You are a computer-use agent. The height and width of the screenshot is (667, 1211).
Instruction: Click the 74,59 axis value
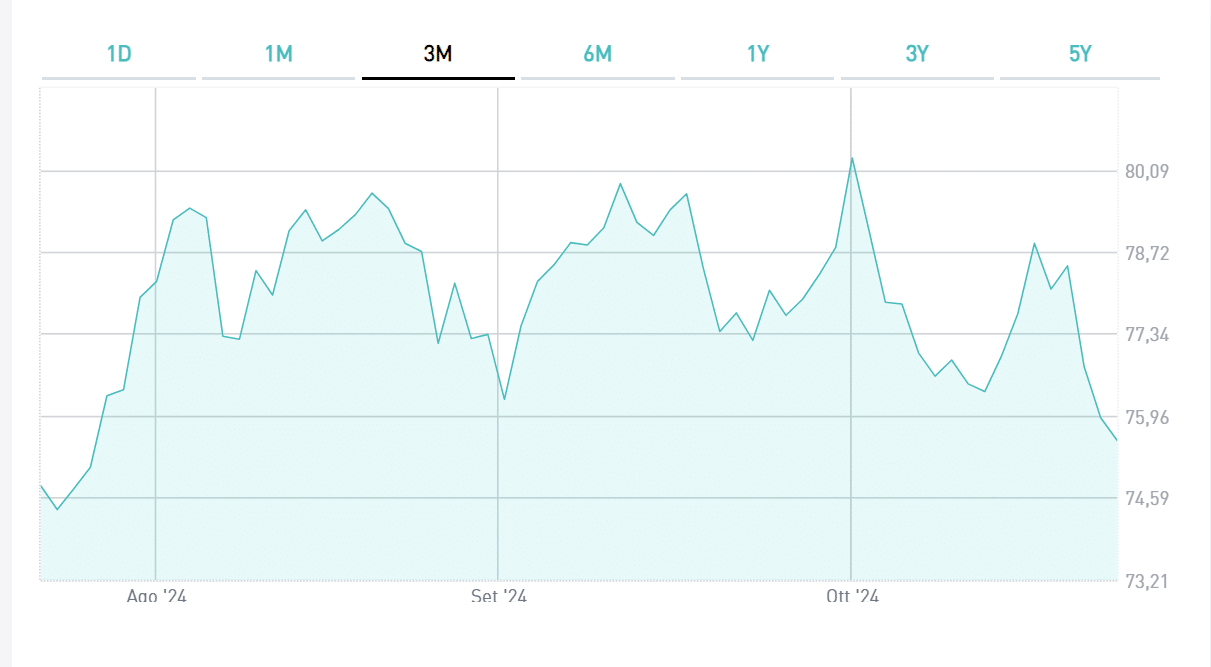1147,498
